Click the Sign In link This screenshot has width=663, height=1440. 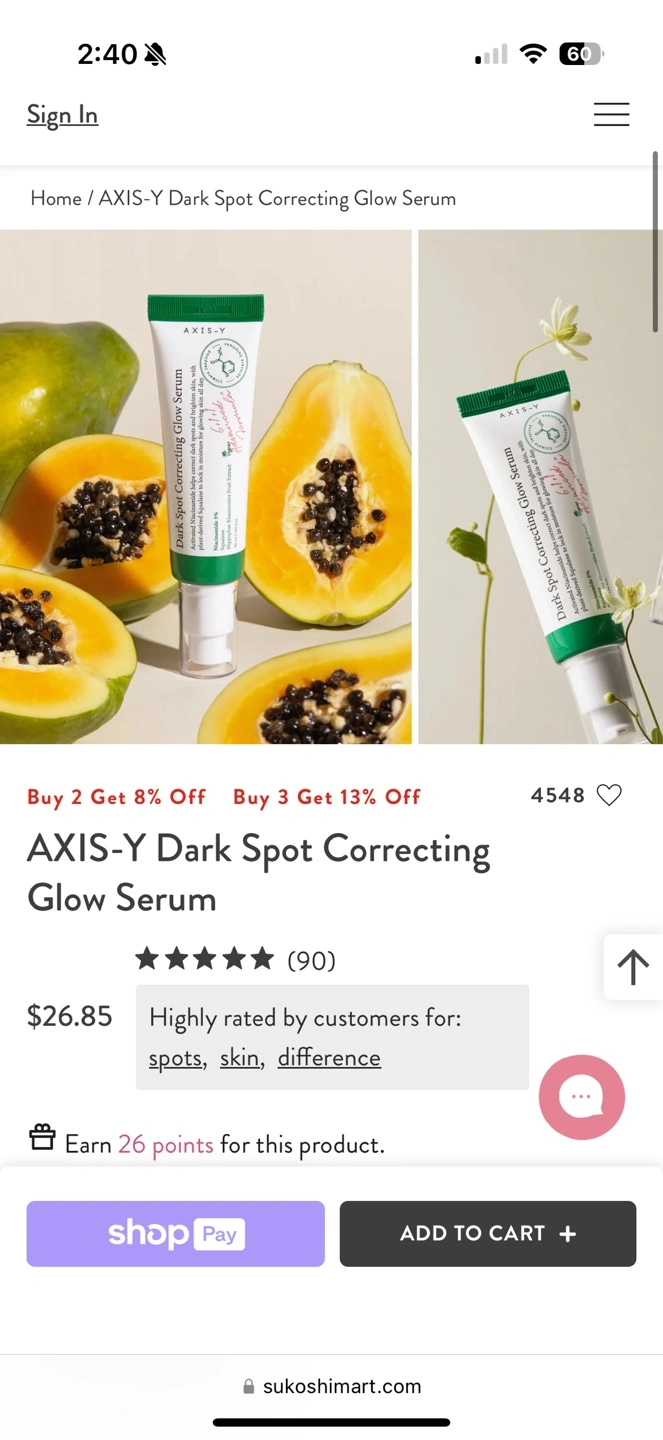pos(62,115)
